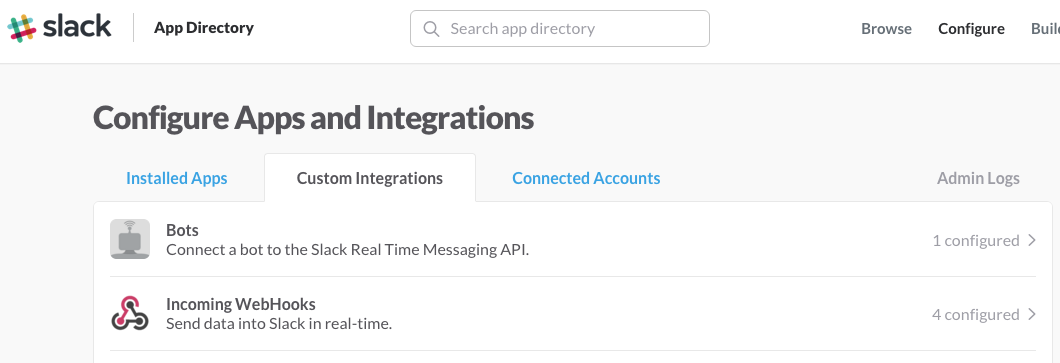Click the Slack logo
The height and width of the screenshot is (363, 1060).
pyautogui.click(x=59, y=28)
